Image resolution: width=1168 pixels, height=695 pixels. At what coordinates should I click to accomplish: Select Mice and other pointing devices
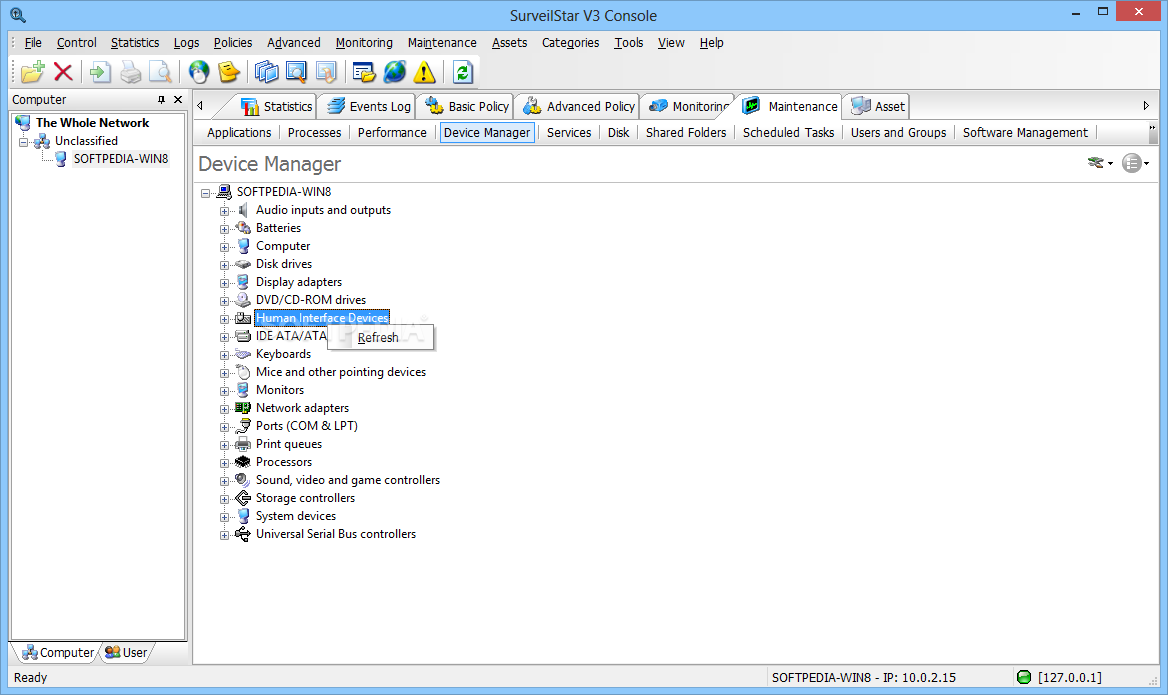340,372
